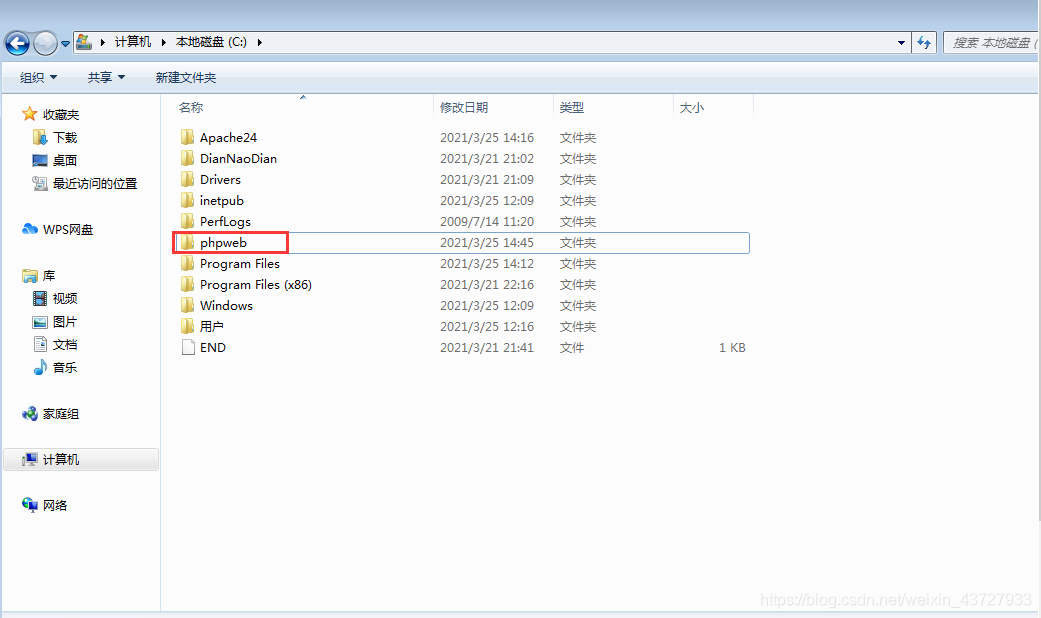Select 网络 in sidebar
The width and height of the screenshot is (1041, 618).
point(44,505)
